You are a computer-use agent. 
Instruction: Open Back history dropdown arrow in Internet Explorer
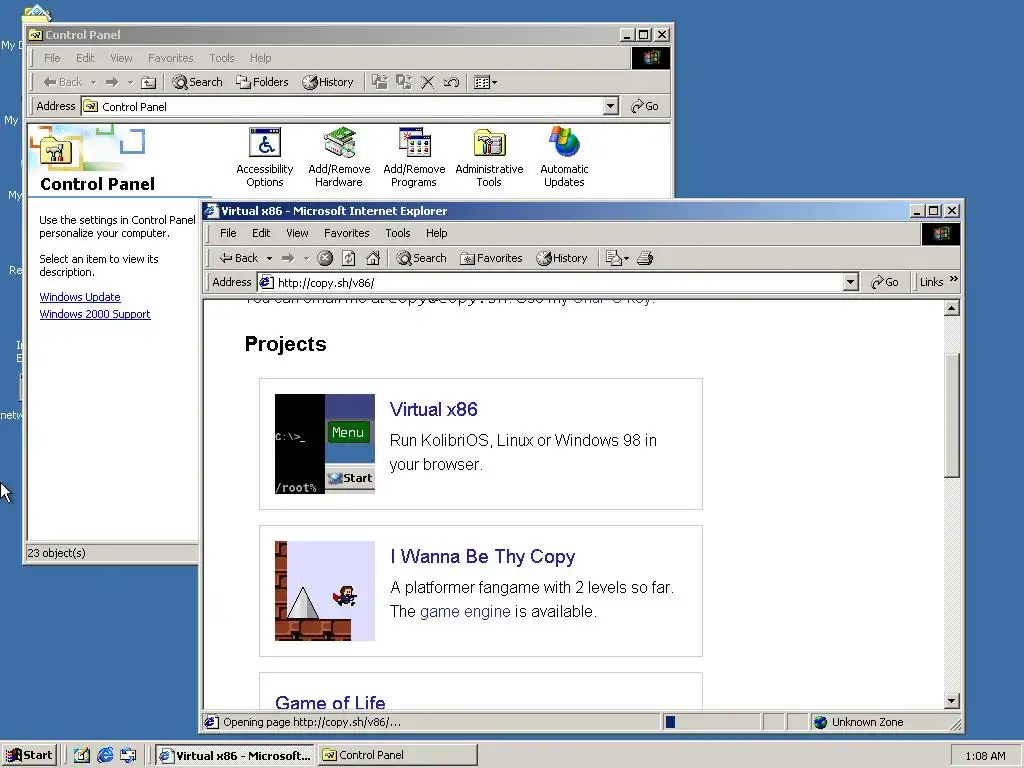click(269, 259)
